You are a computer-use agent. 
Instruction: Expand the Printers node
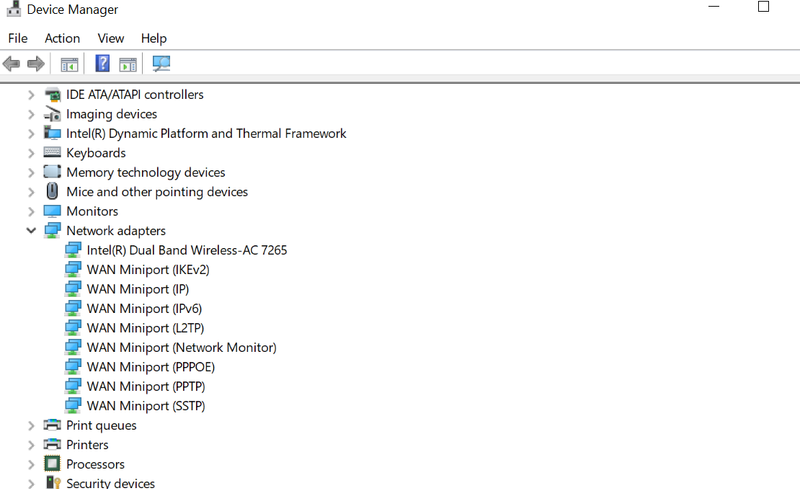coord(31,445)
